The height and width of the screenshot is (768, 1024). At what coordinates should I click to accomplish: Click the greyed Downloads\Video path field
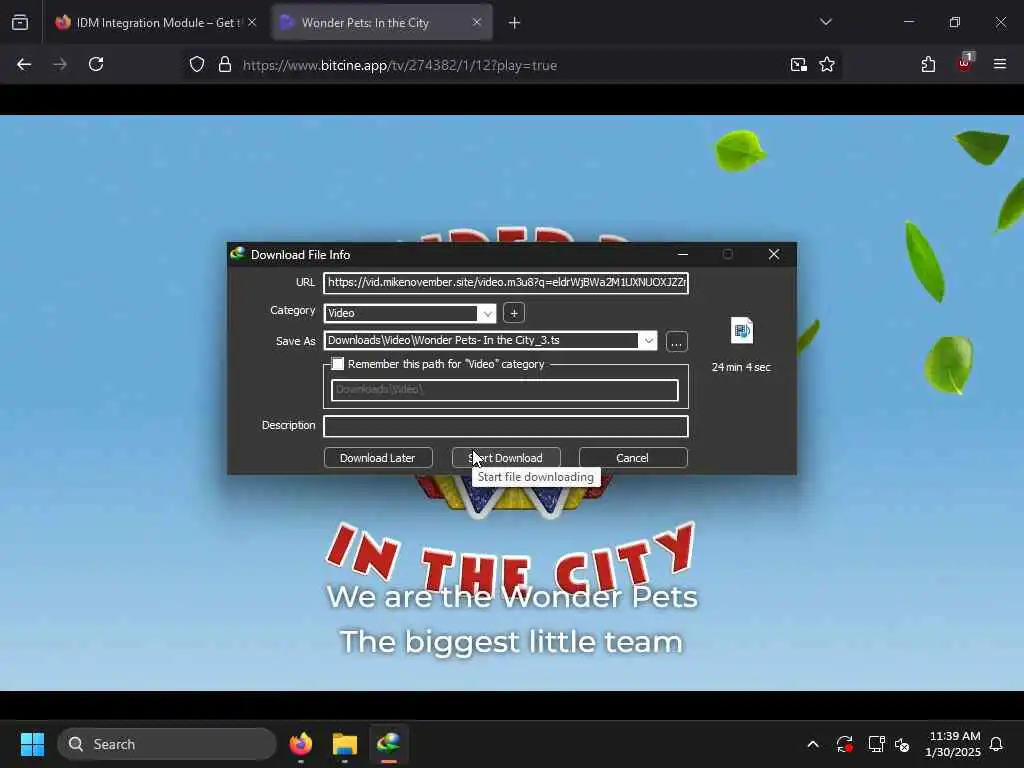(x=505, y=390)
